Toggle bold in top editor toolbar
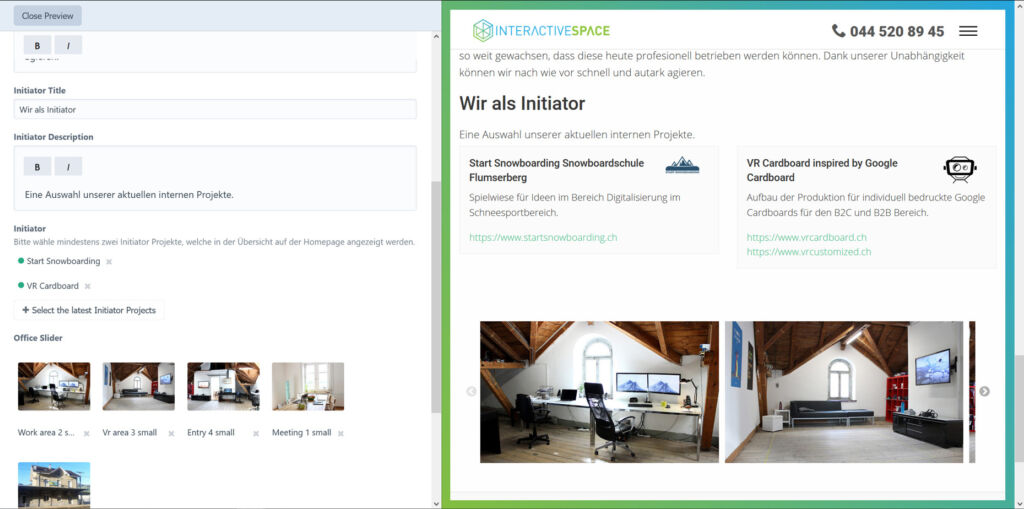1024x509 pixels. [37, 45]
